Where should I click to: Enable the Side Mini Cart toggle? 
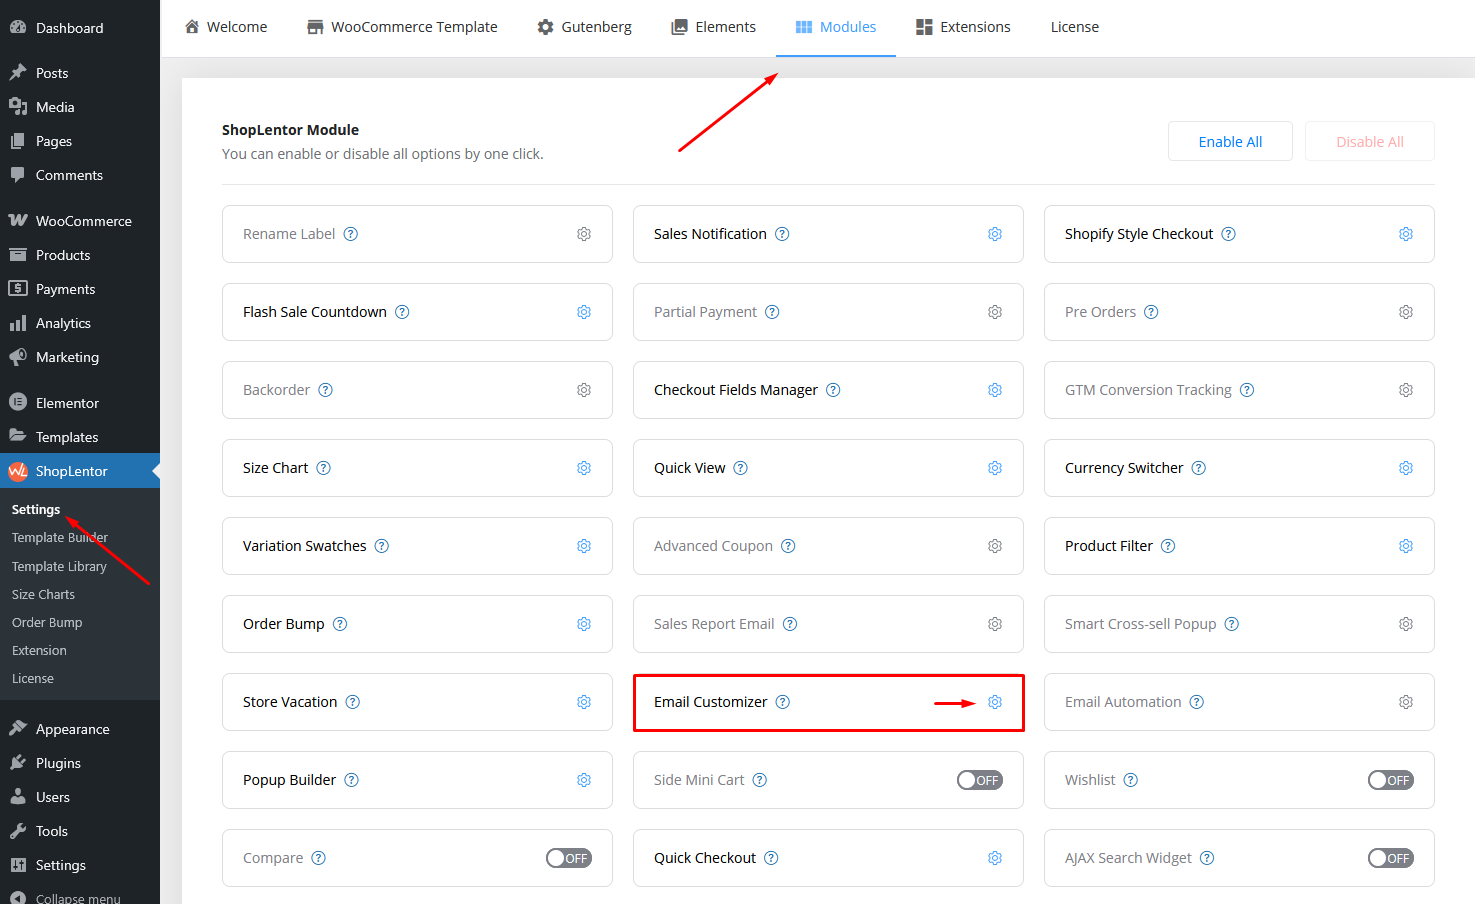point(979,780)
